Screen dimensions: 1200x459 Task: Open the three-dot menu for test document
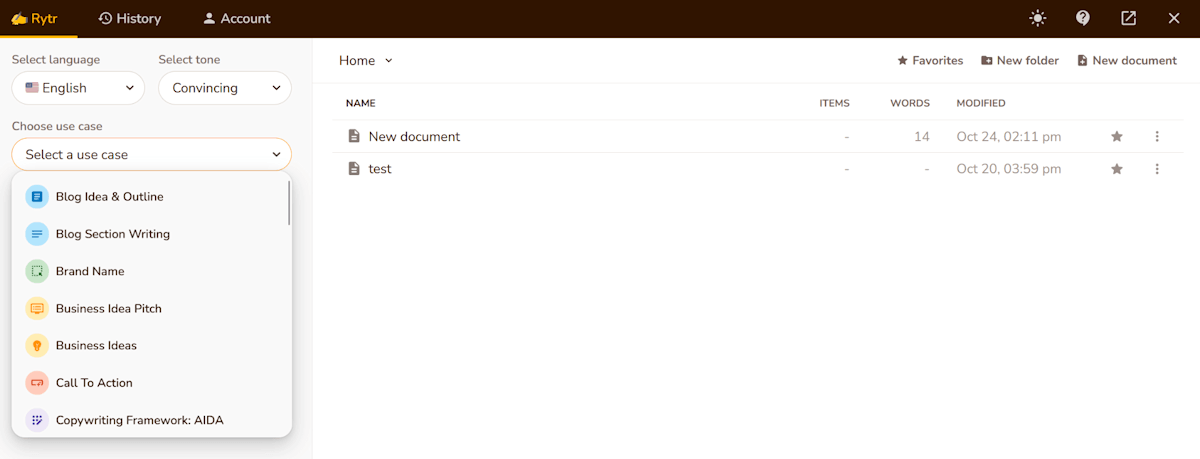pyautogui.click(x=1157, y=169)
